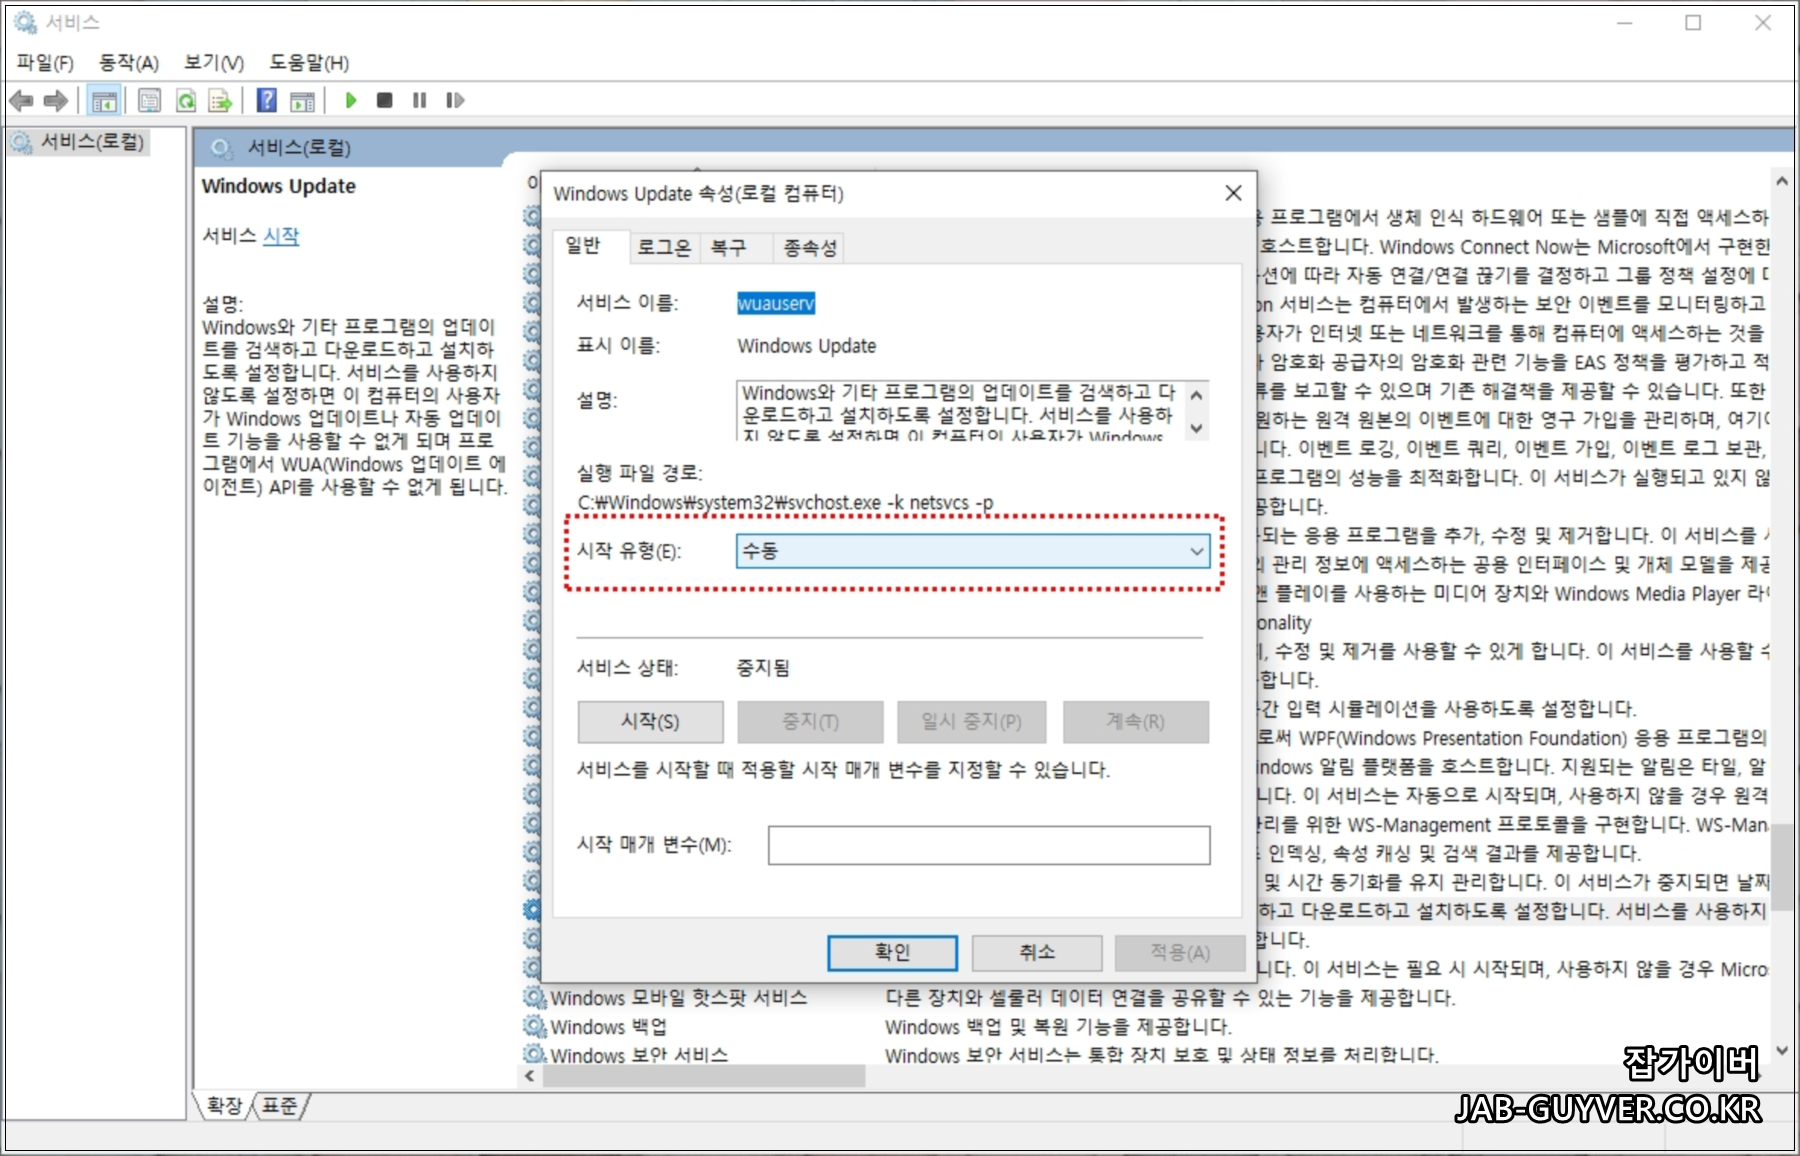Open the Help question mark icon
The width and height of the screenshot is (1800, 1156).
click(x=267, y=100)
